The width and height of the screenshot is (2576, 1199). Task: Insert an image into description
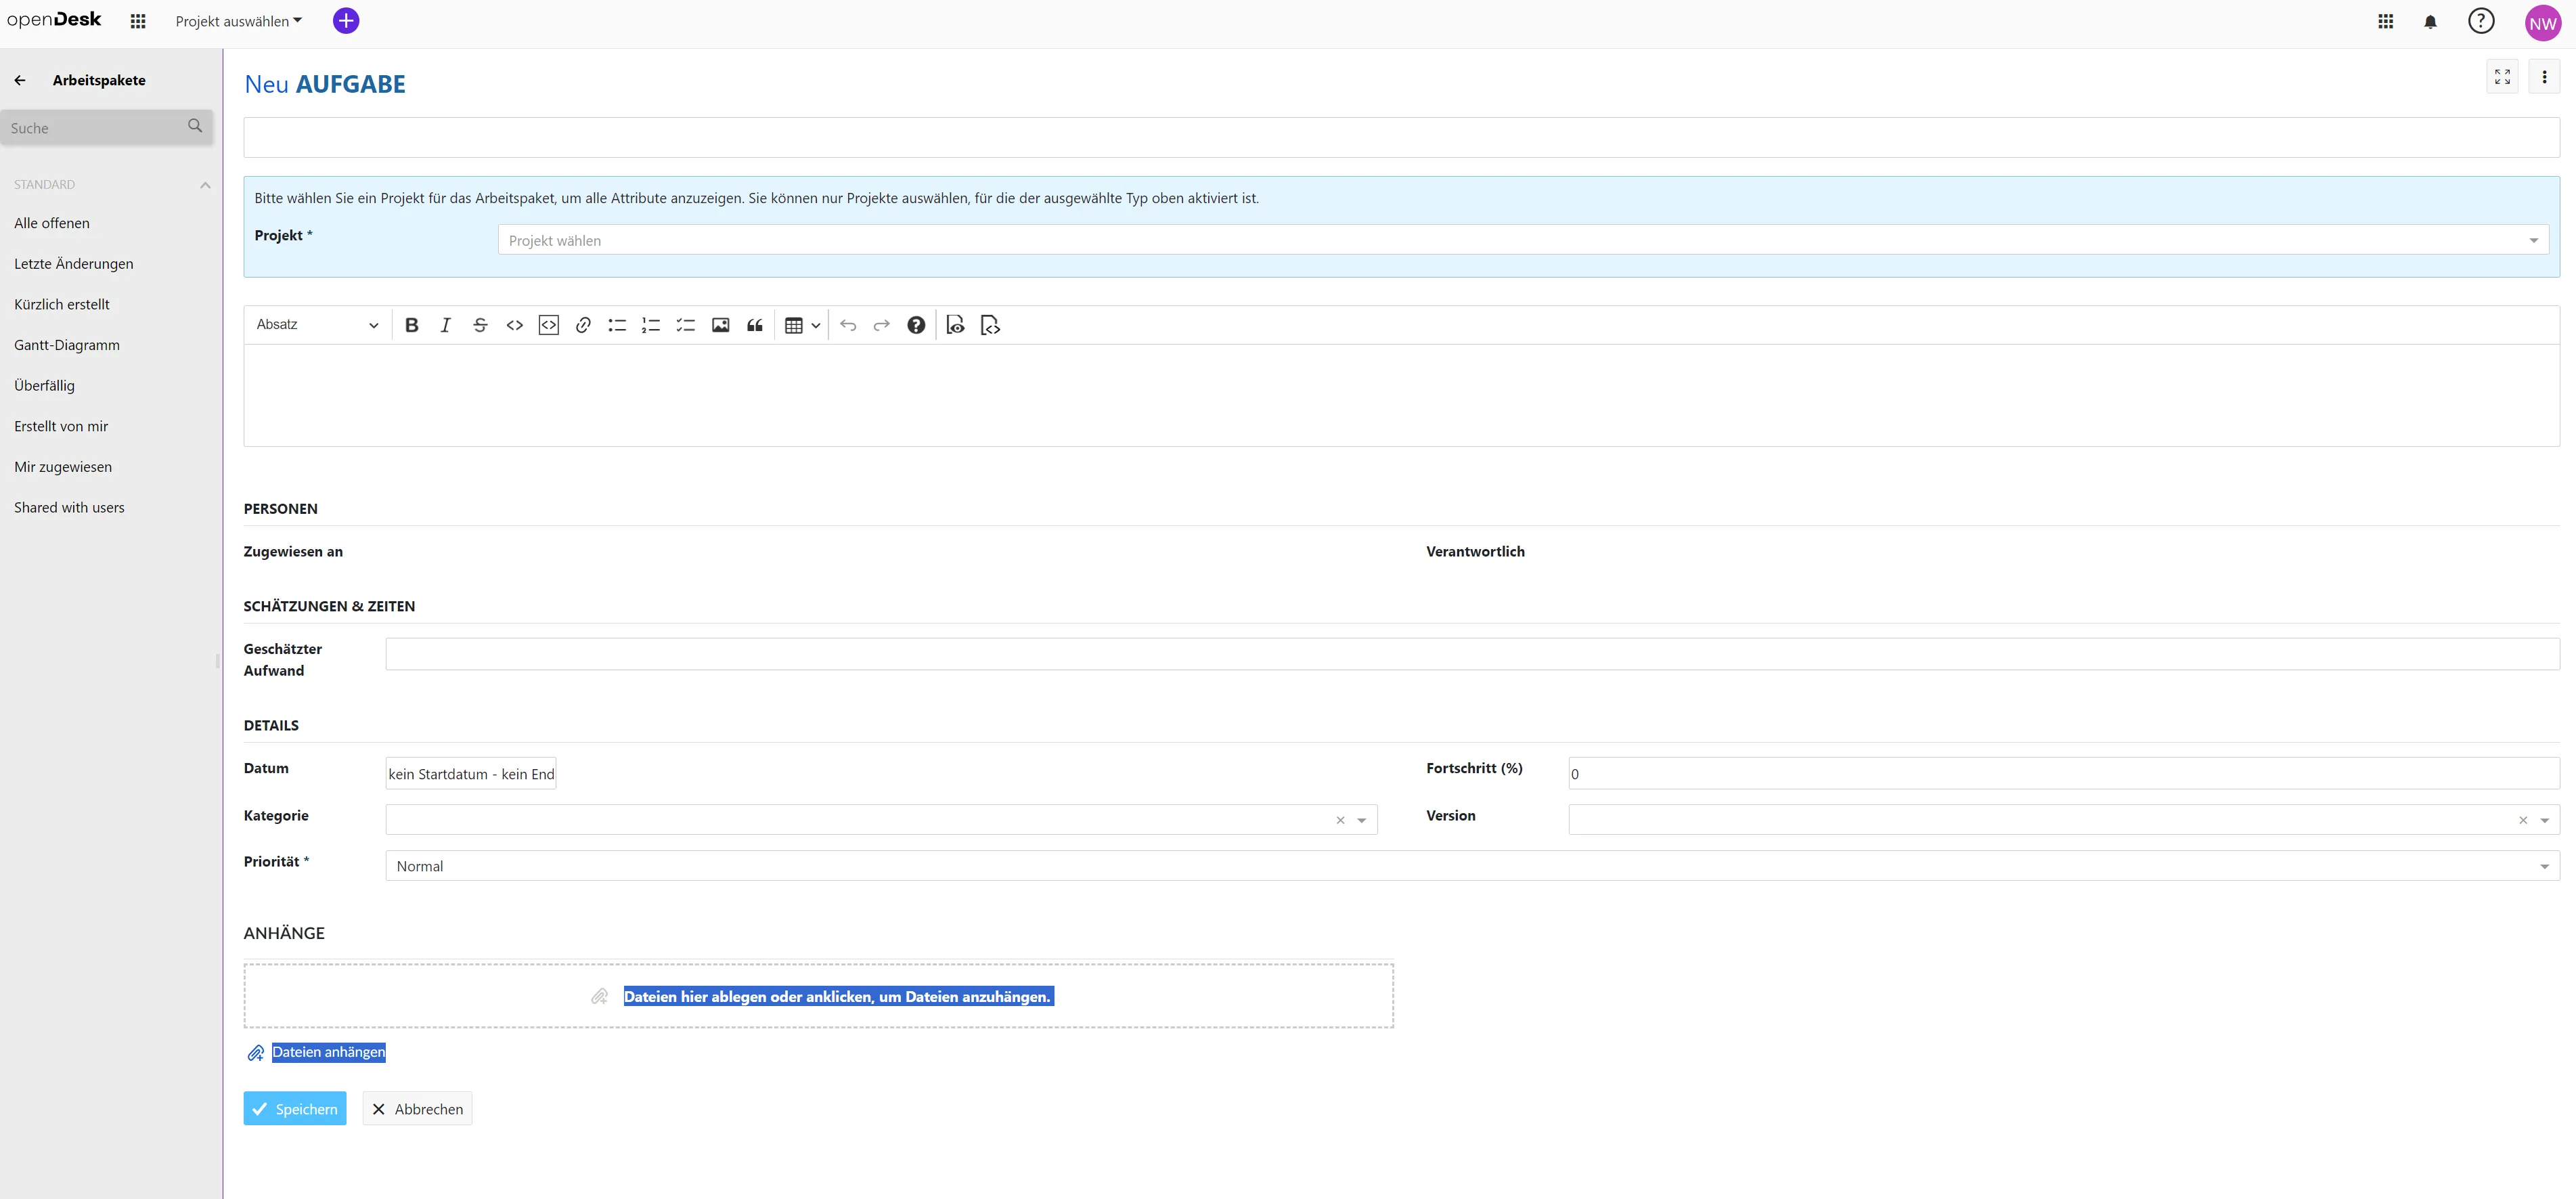click(720, 325)
